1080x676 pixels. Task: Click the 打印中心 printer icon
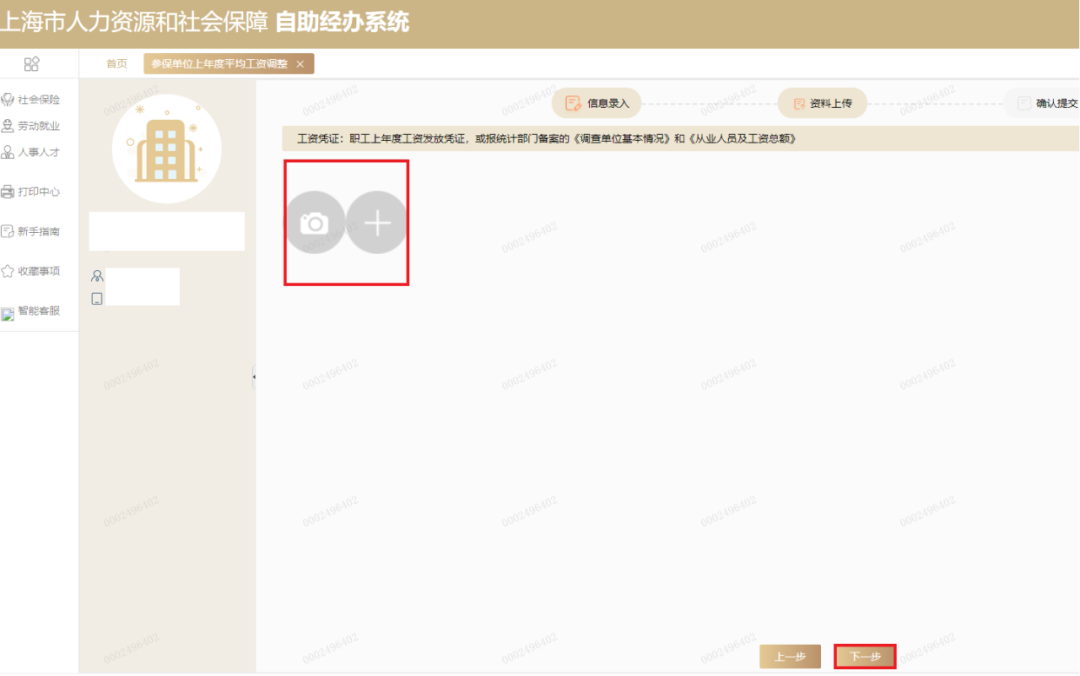coord(8,192)
